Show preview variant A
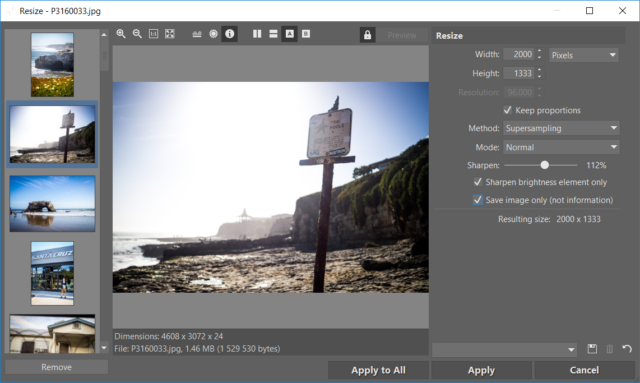 (x=289, y=34)
